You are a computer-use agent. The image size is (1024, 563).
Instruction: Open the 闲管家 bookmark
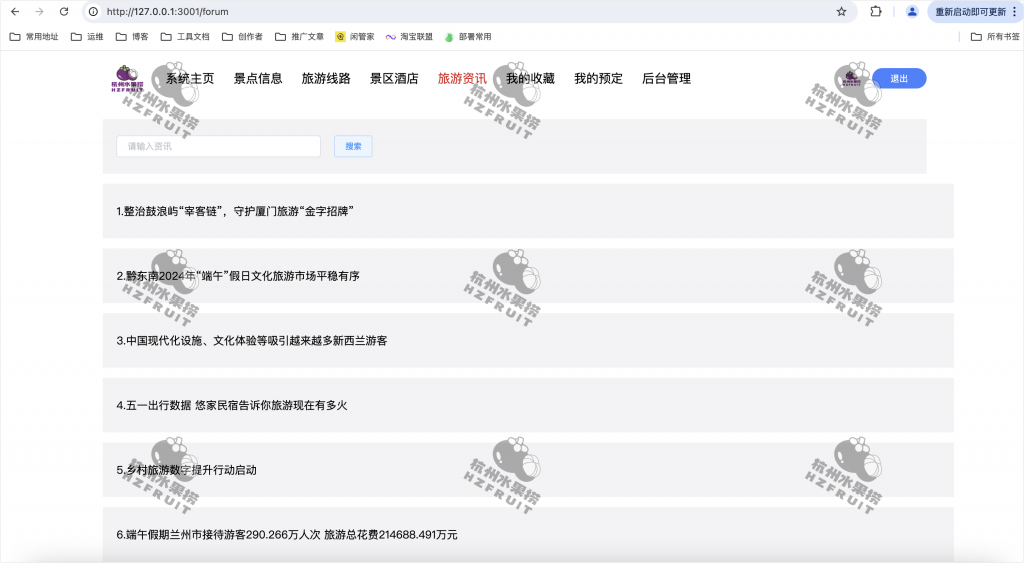355,37
